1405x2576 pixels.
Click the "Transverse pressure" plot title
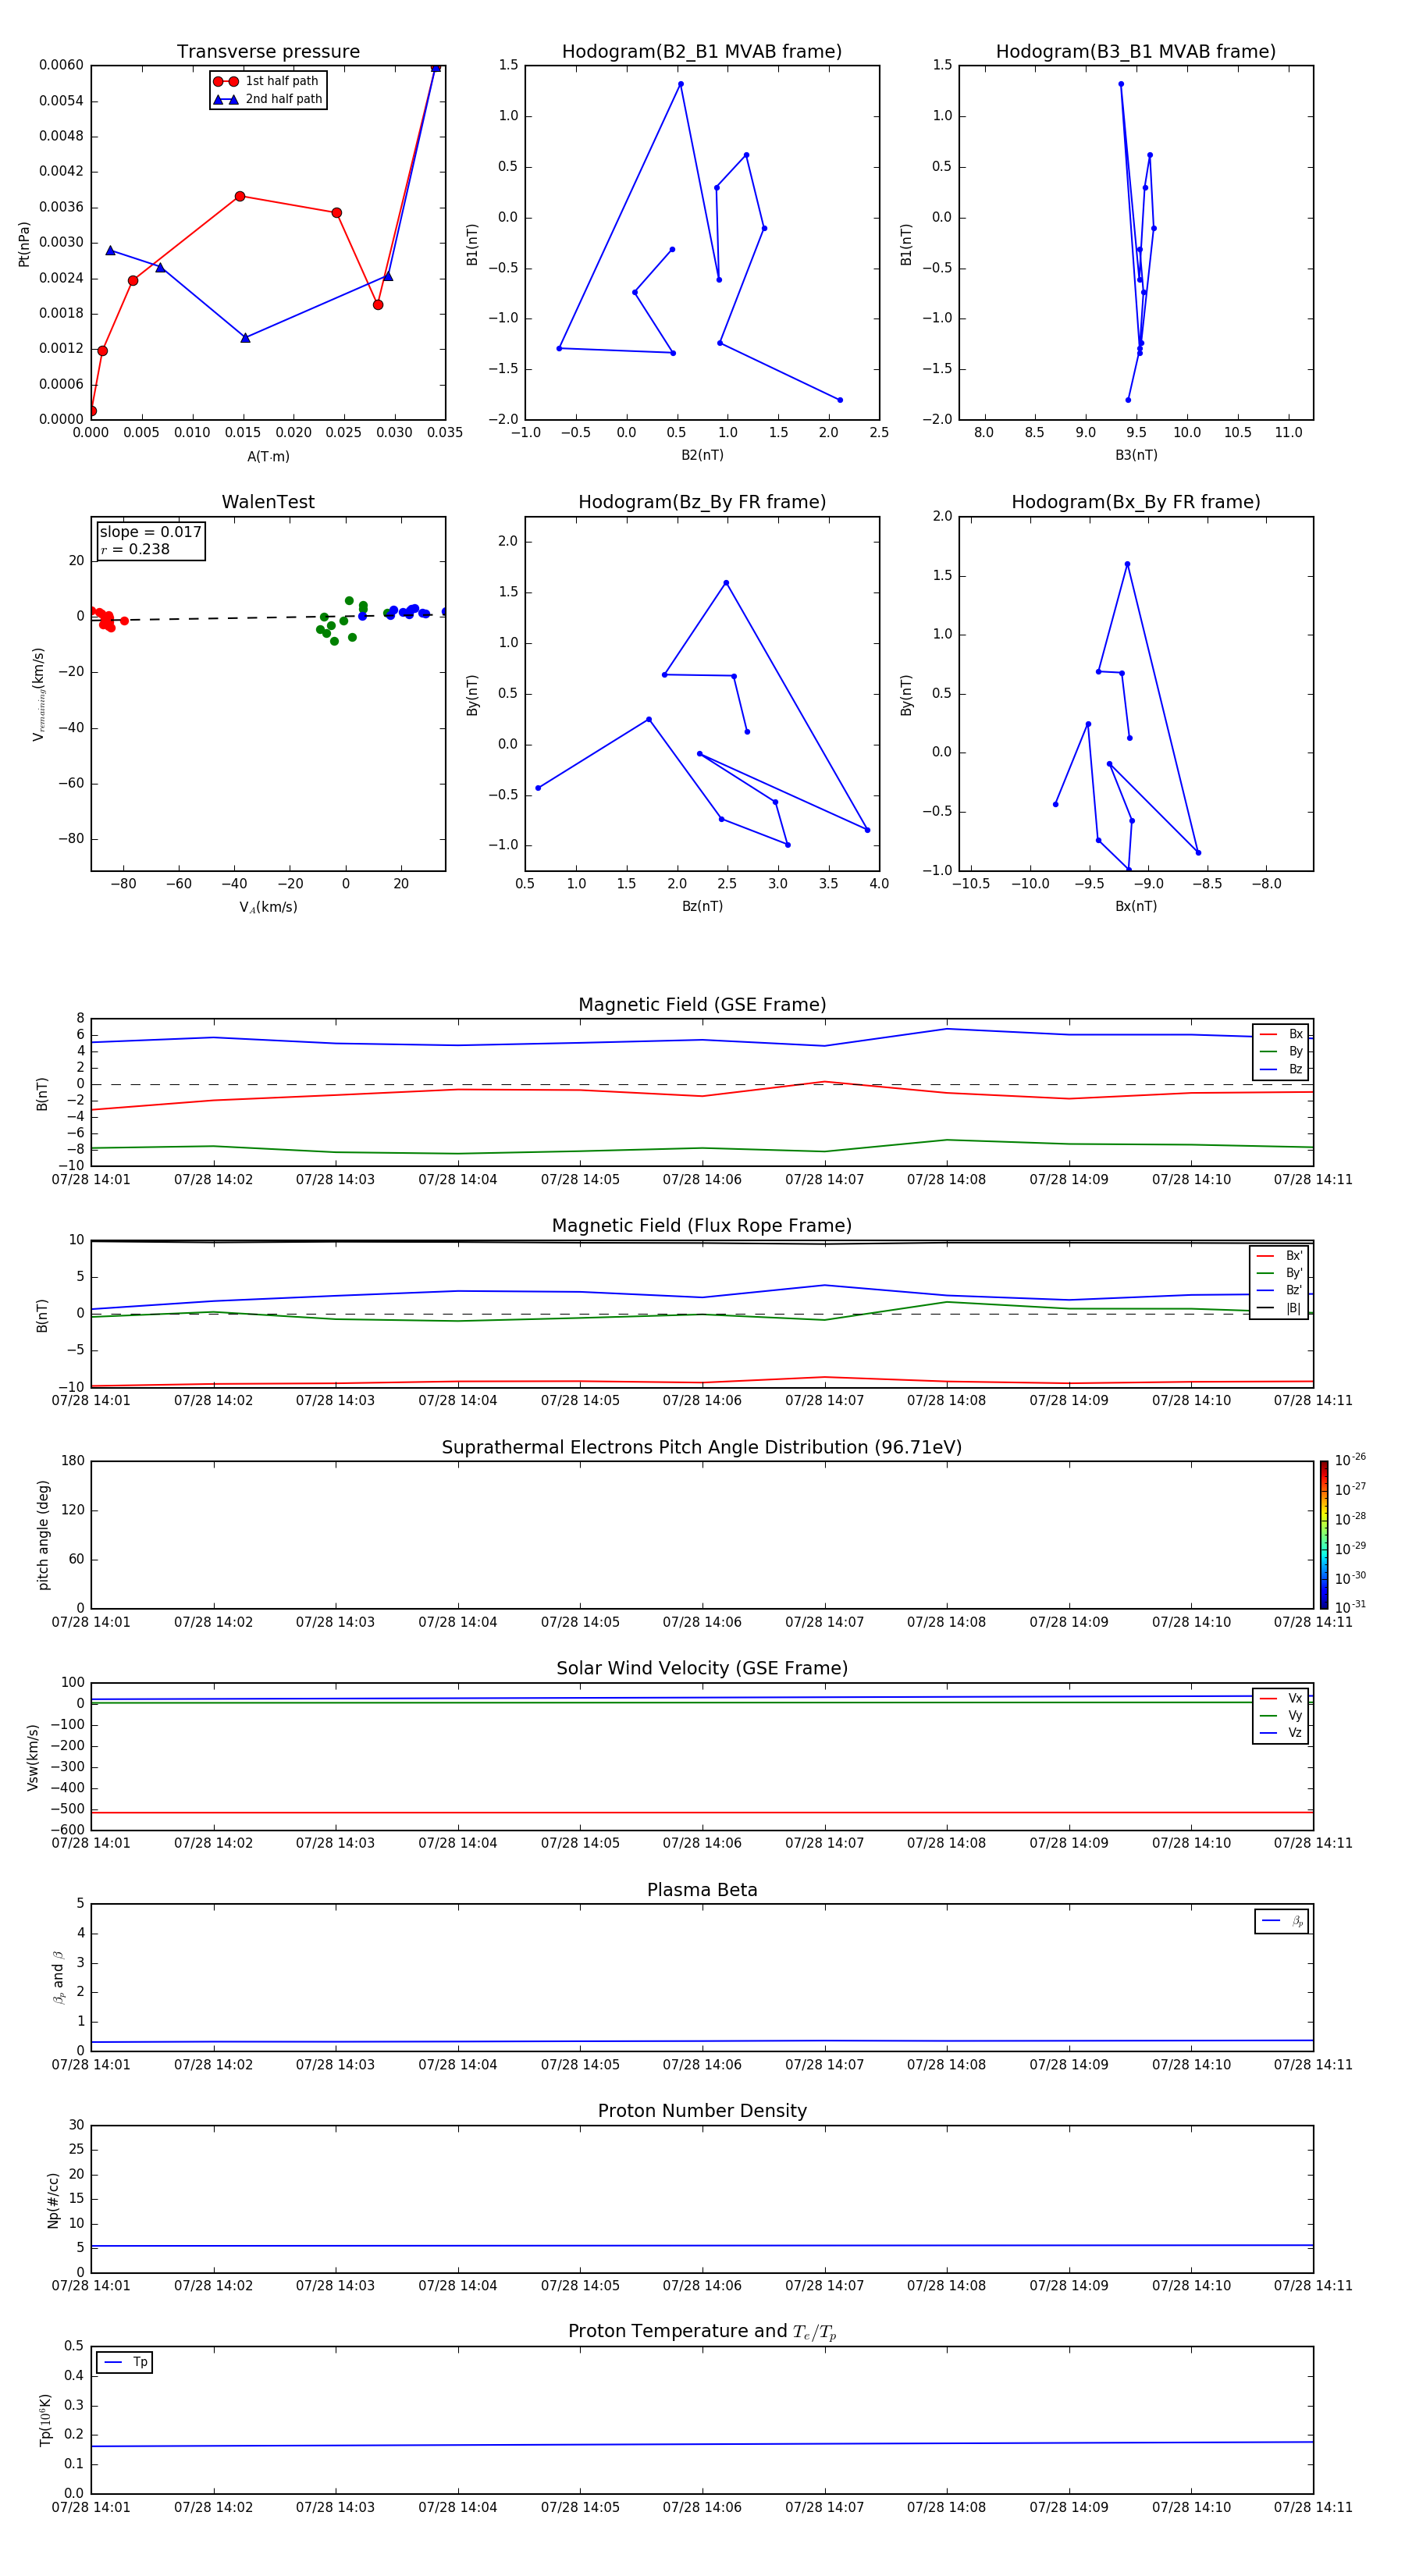coord(268,51)
